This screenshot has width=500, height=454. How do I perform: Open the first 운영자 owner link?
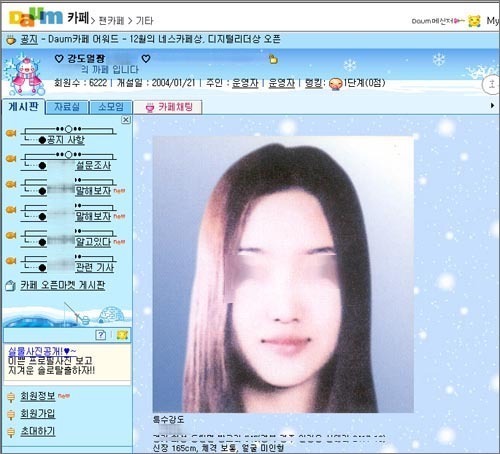point(245,83)
